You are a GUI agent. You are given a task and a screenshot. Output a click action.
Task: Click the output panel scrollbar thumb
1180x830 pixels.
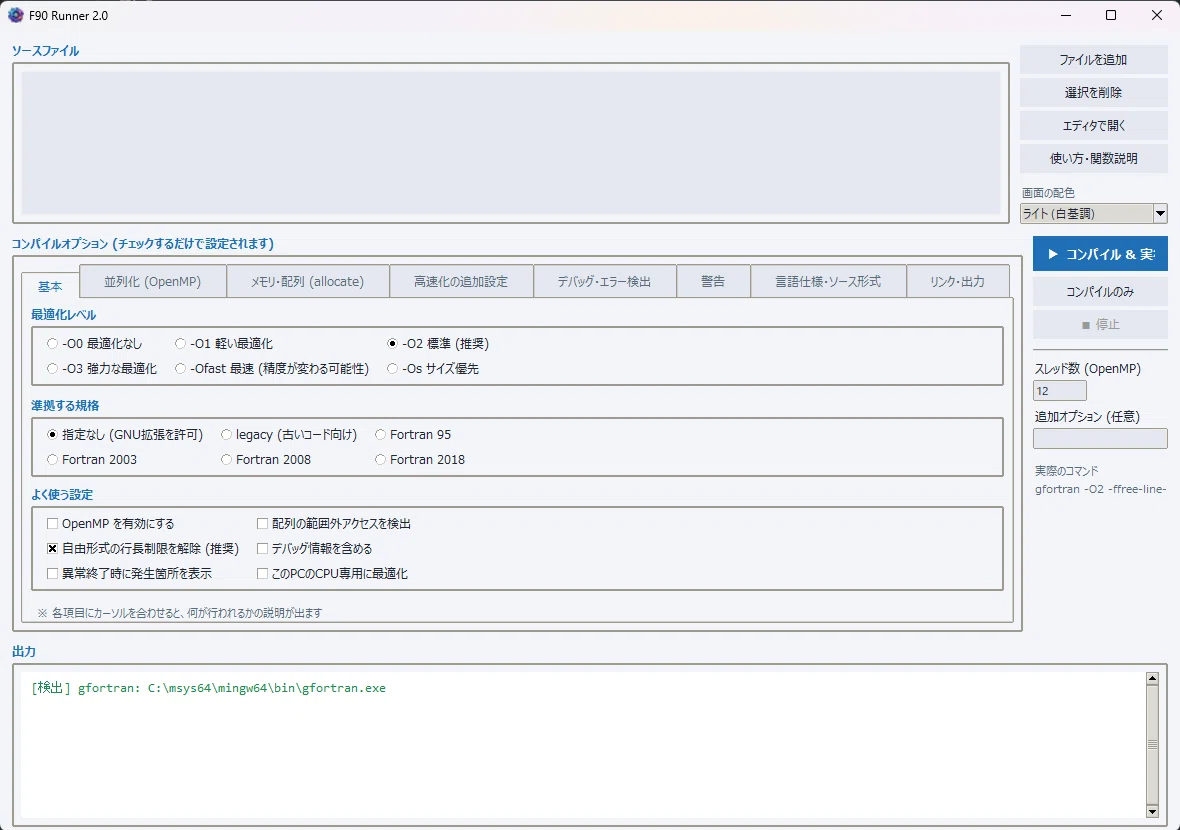[x=1152, y=745]
